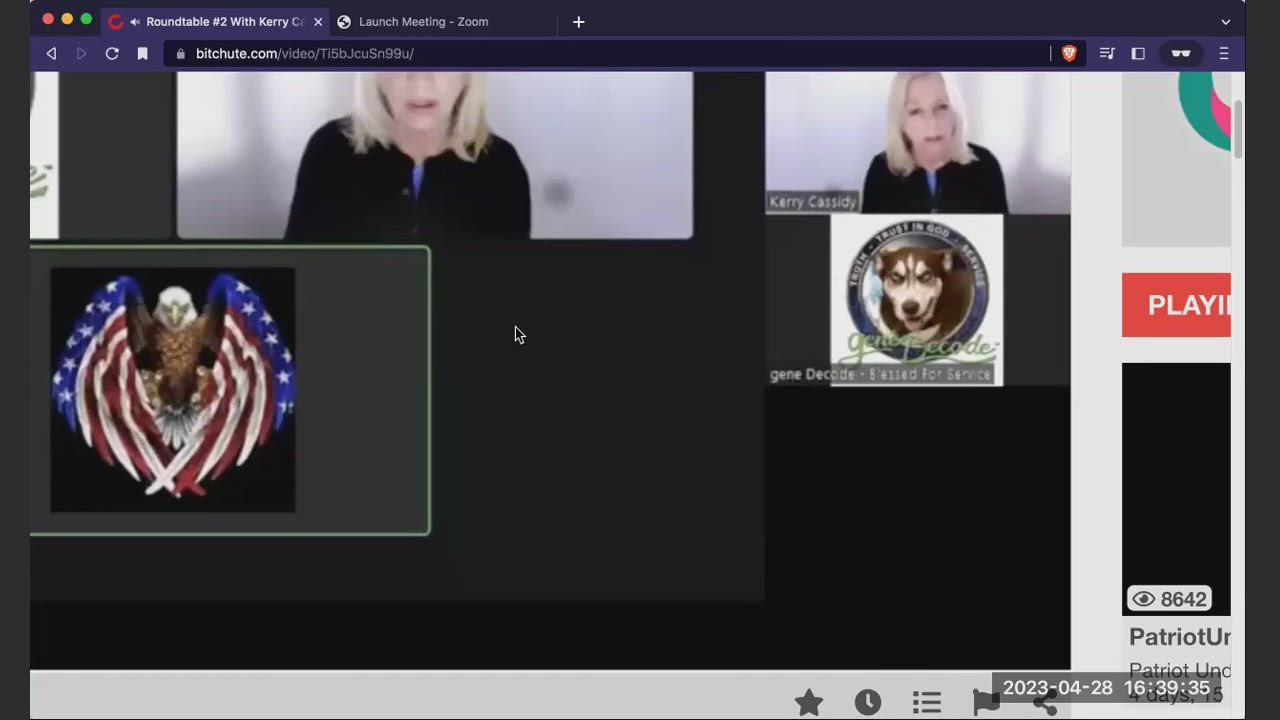Click the clock watch-later icon

[867, 703]
